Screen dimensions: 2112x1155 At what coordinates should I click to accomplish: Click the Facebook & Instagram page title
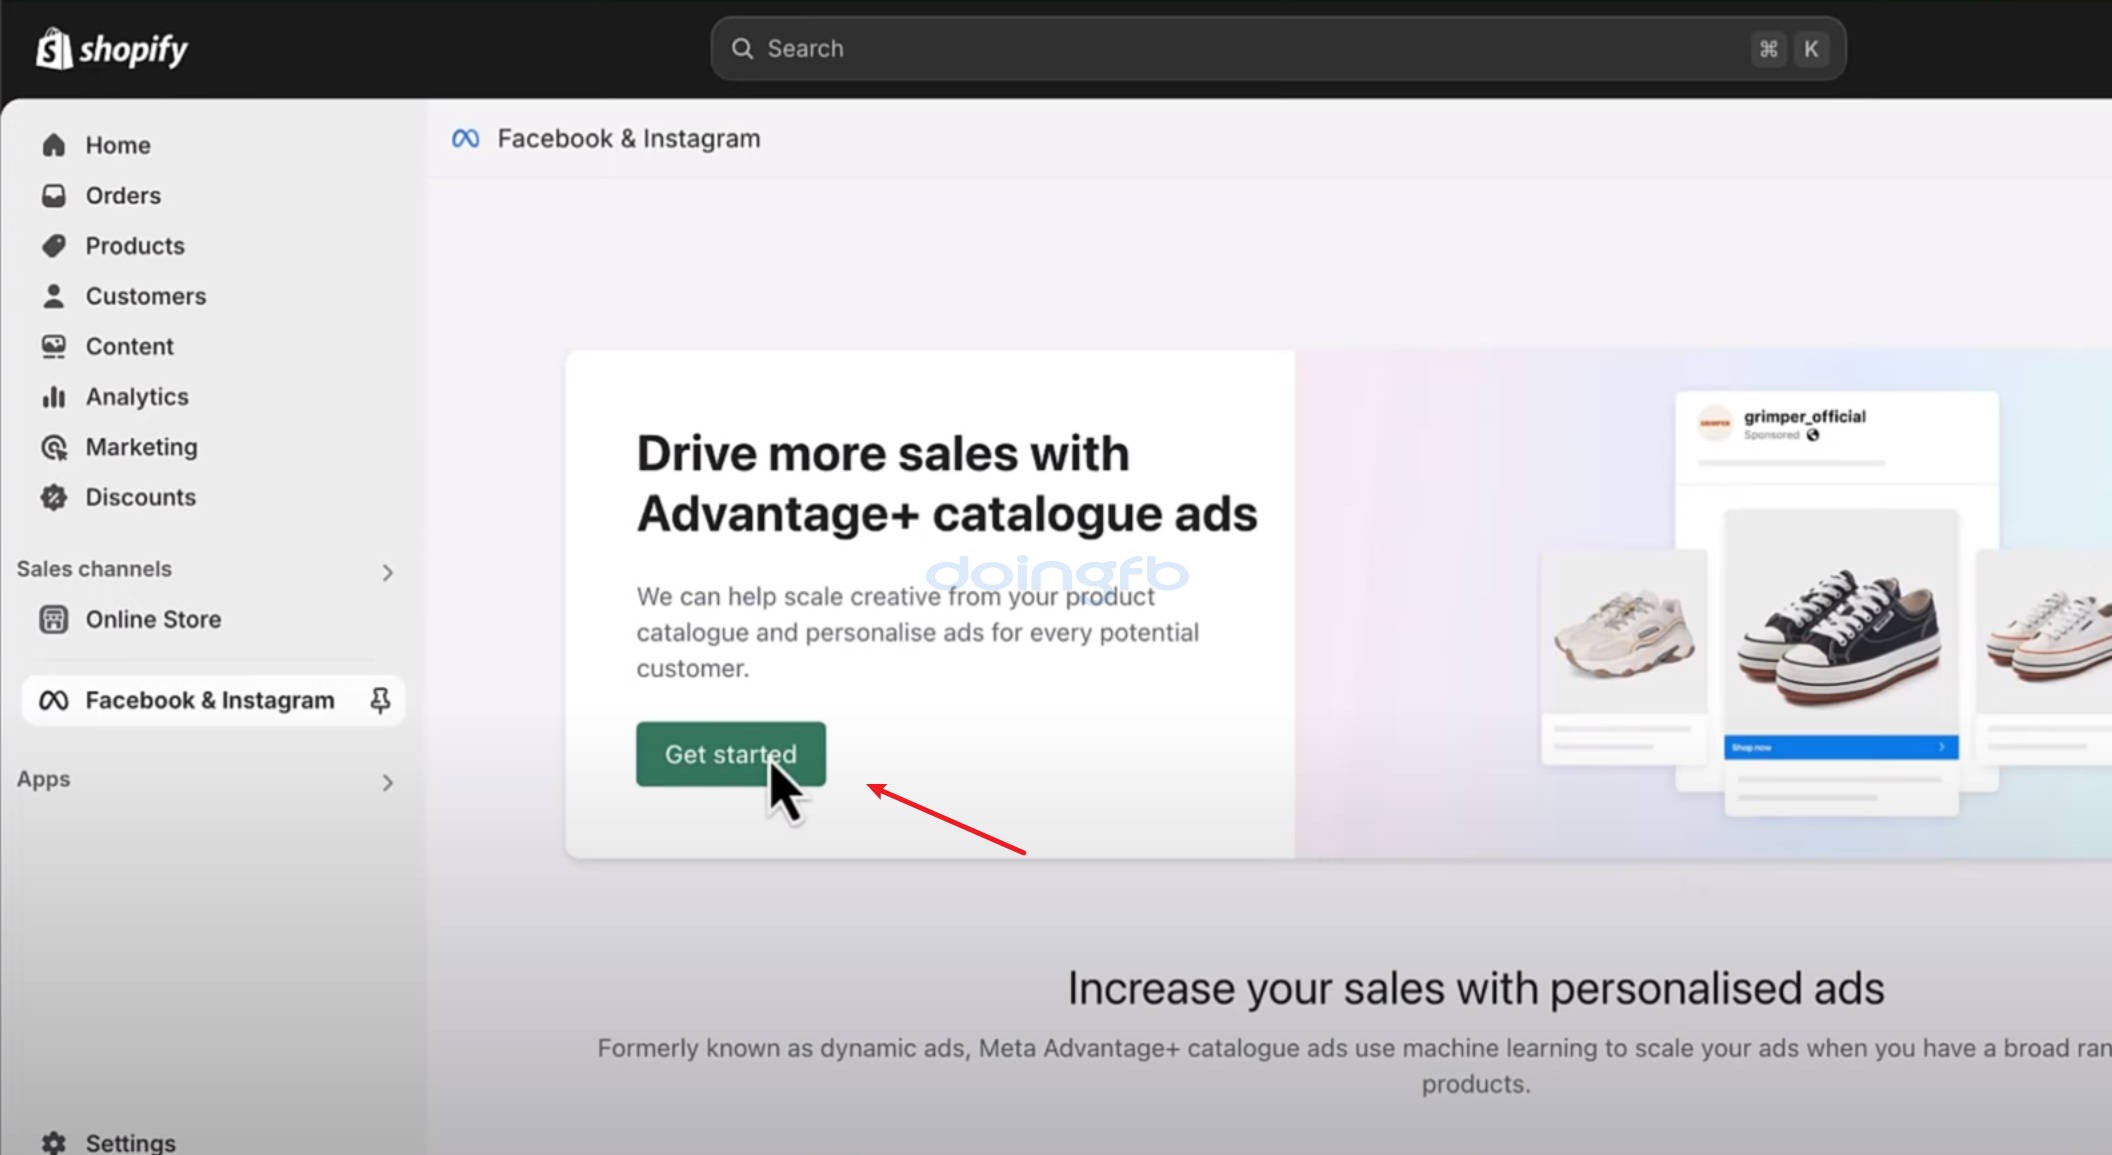coord(629,139)
